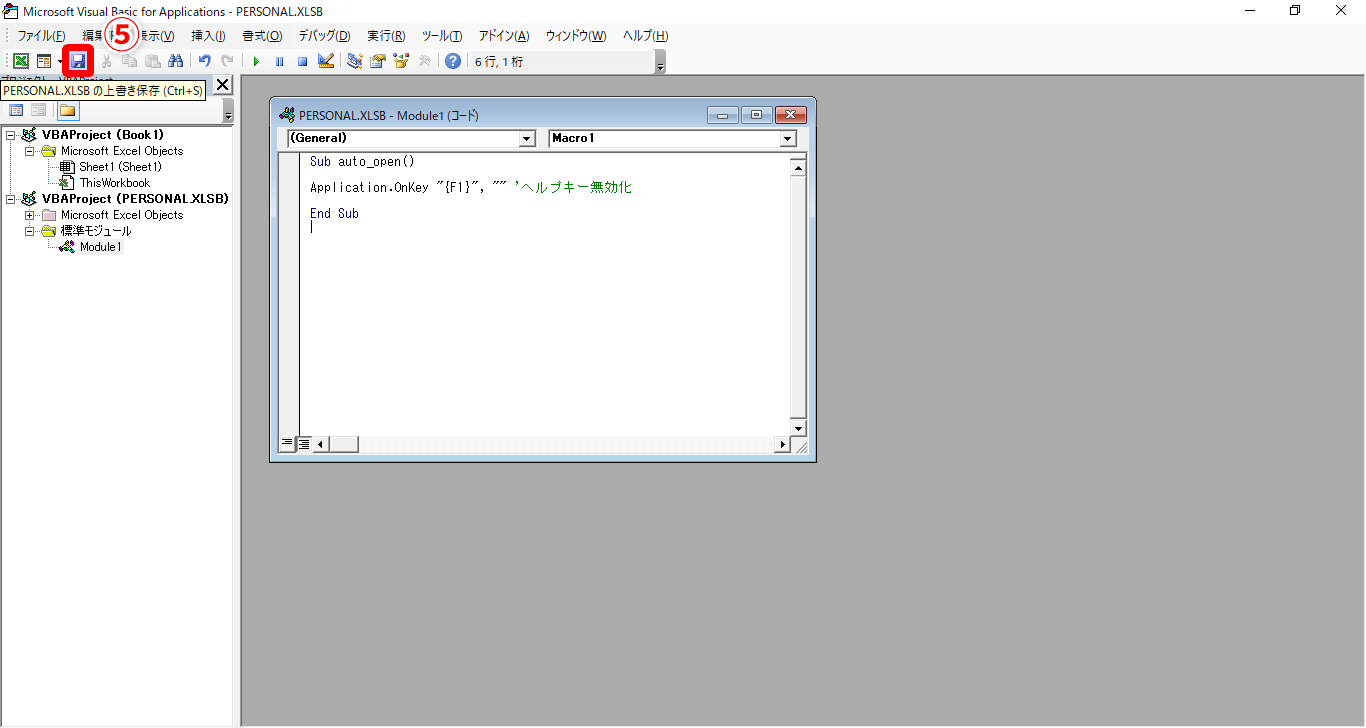Close the Project Explorer panel
Screen dimensions: 1366x728
222,85
